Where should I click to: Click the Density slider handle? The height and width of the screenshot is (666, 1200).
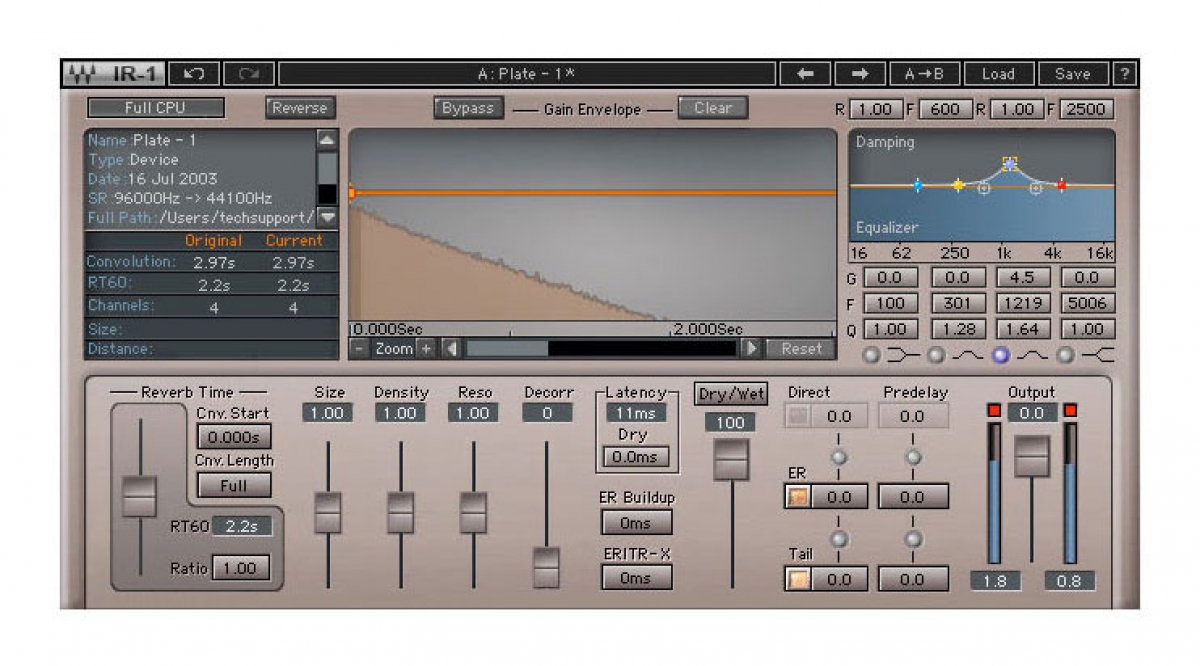point(401,512)
